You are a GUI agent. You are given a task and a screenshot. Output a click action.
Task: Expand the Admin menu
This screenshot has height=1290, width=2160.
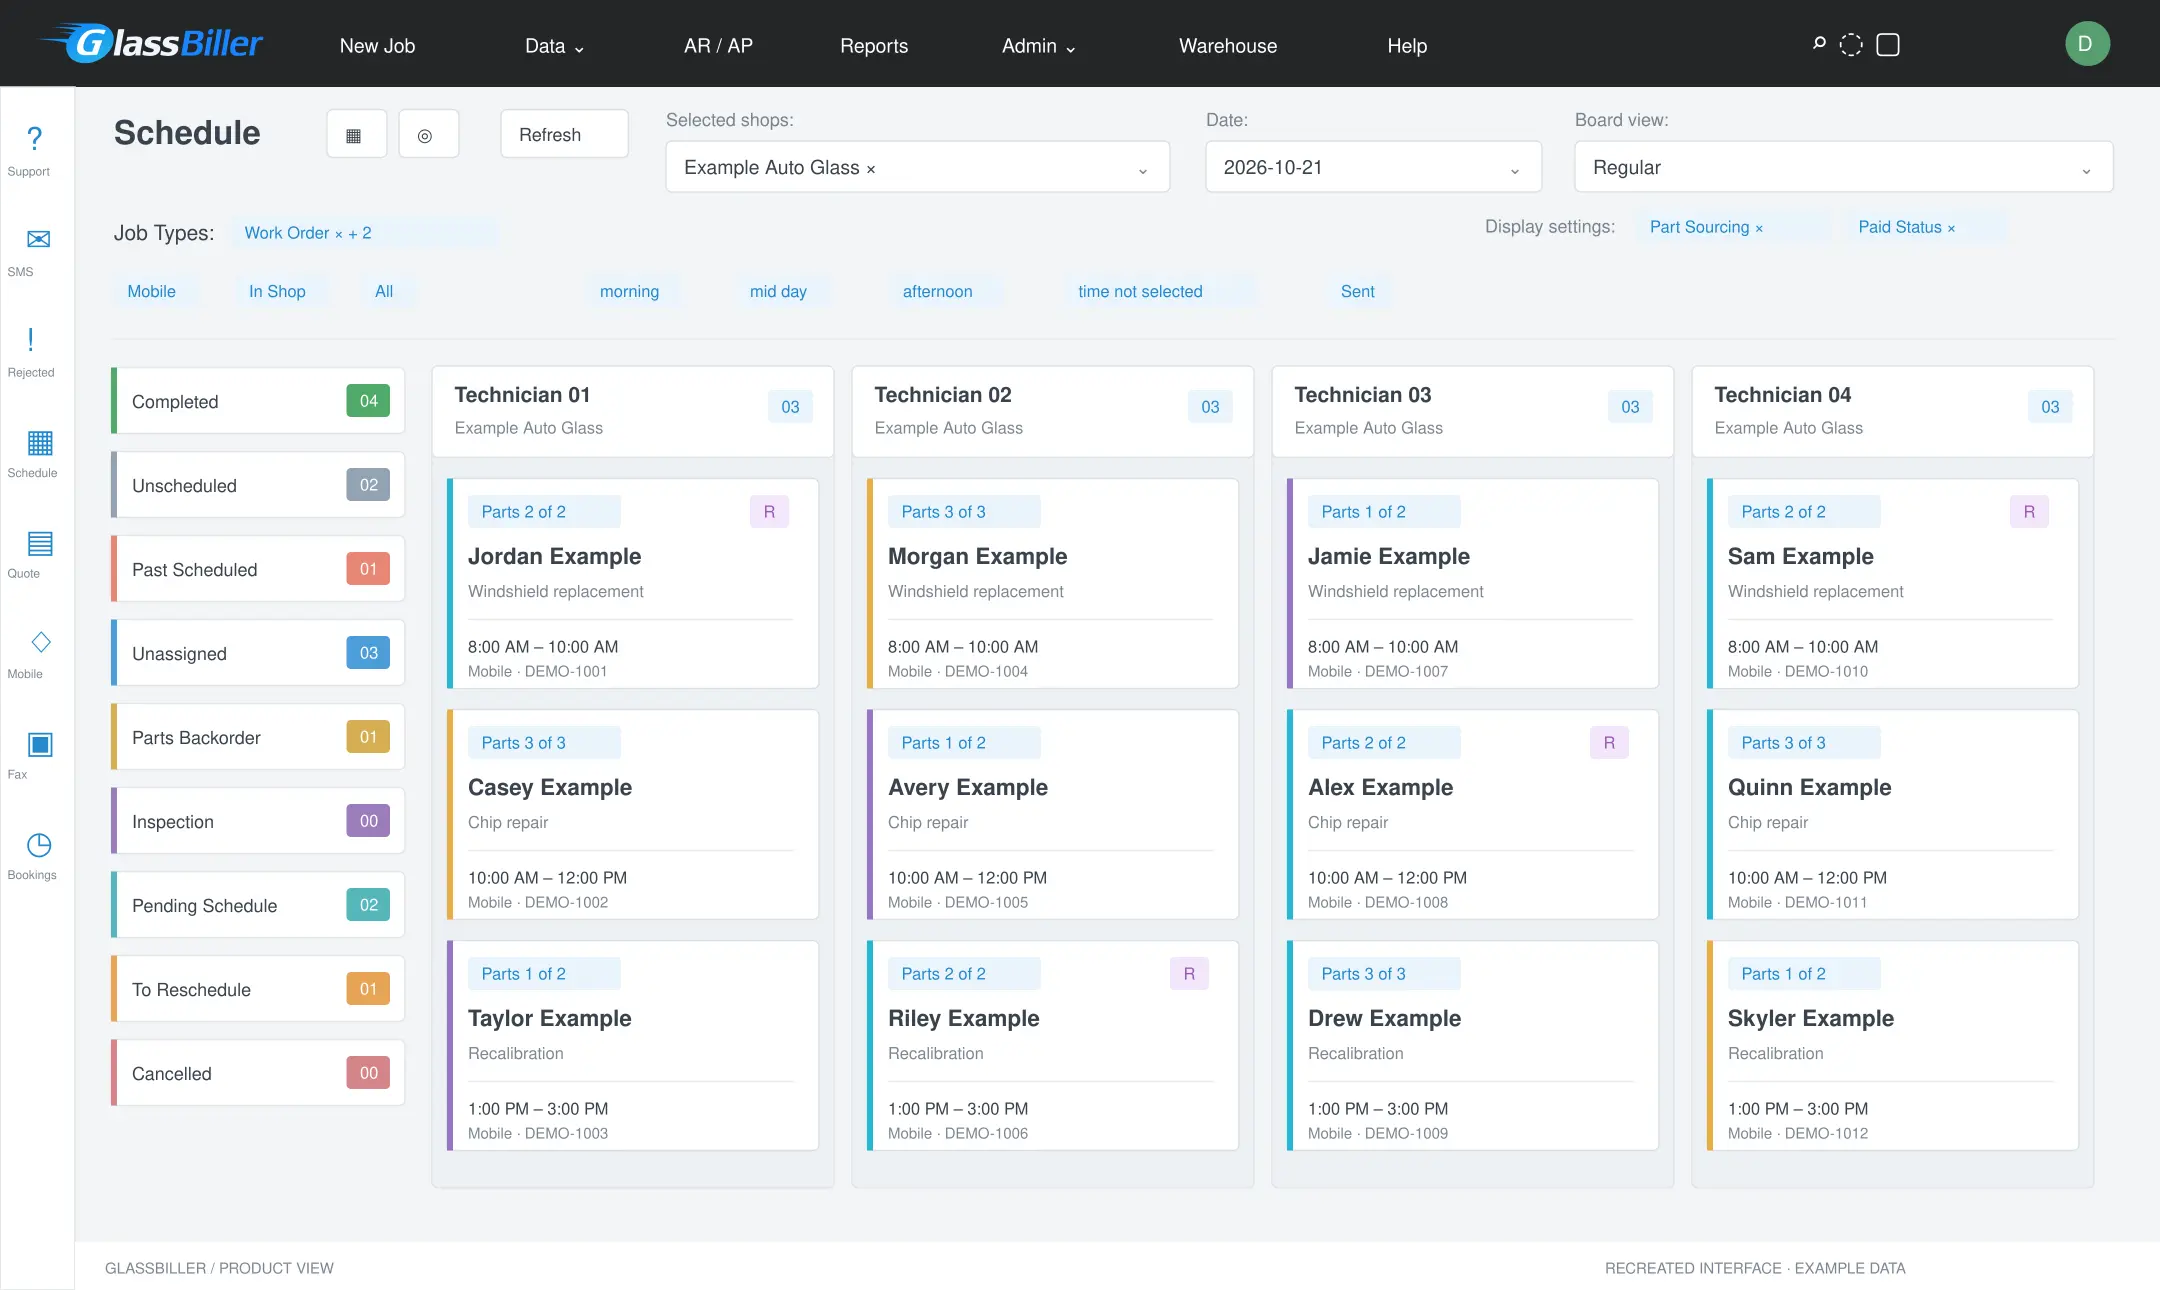coord(1038,46)
